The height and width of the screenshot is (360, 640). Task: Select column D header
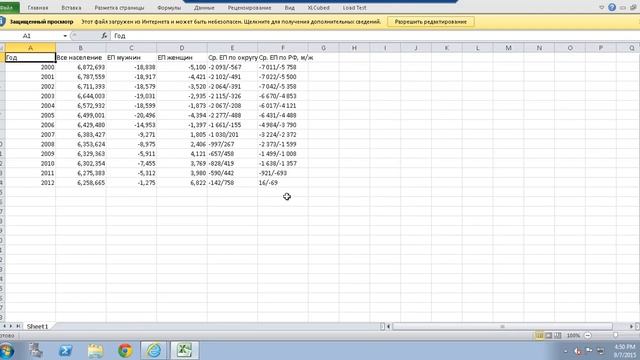click(182, 48)
